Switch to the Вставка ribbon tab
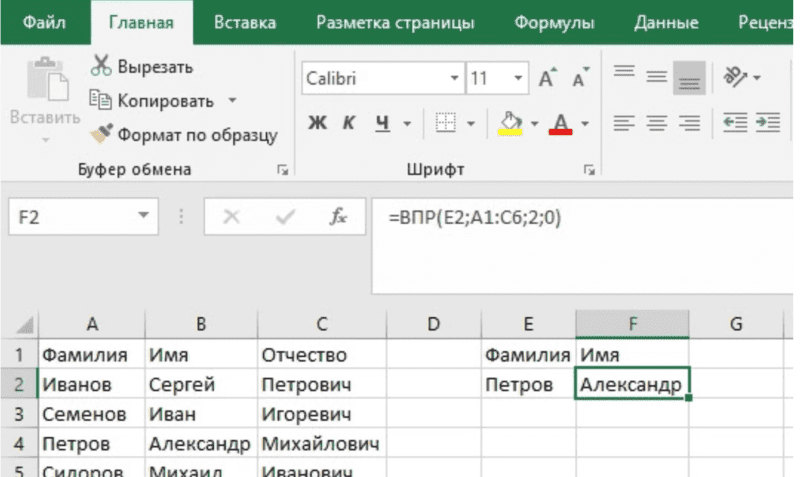The image size is (800, 477). [x=244, y=22]
